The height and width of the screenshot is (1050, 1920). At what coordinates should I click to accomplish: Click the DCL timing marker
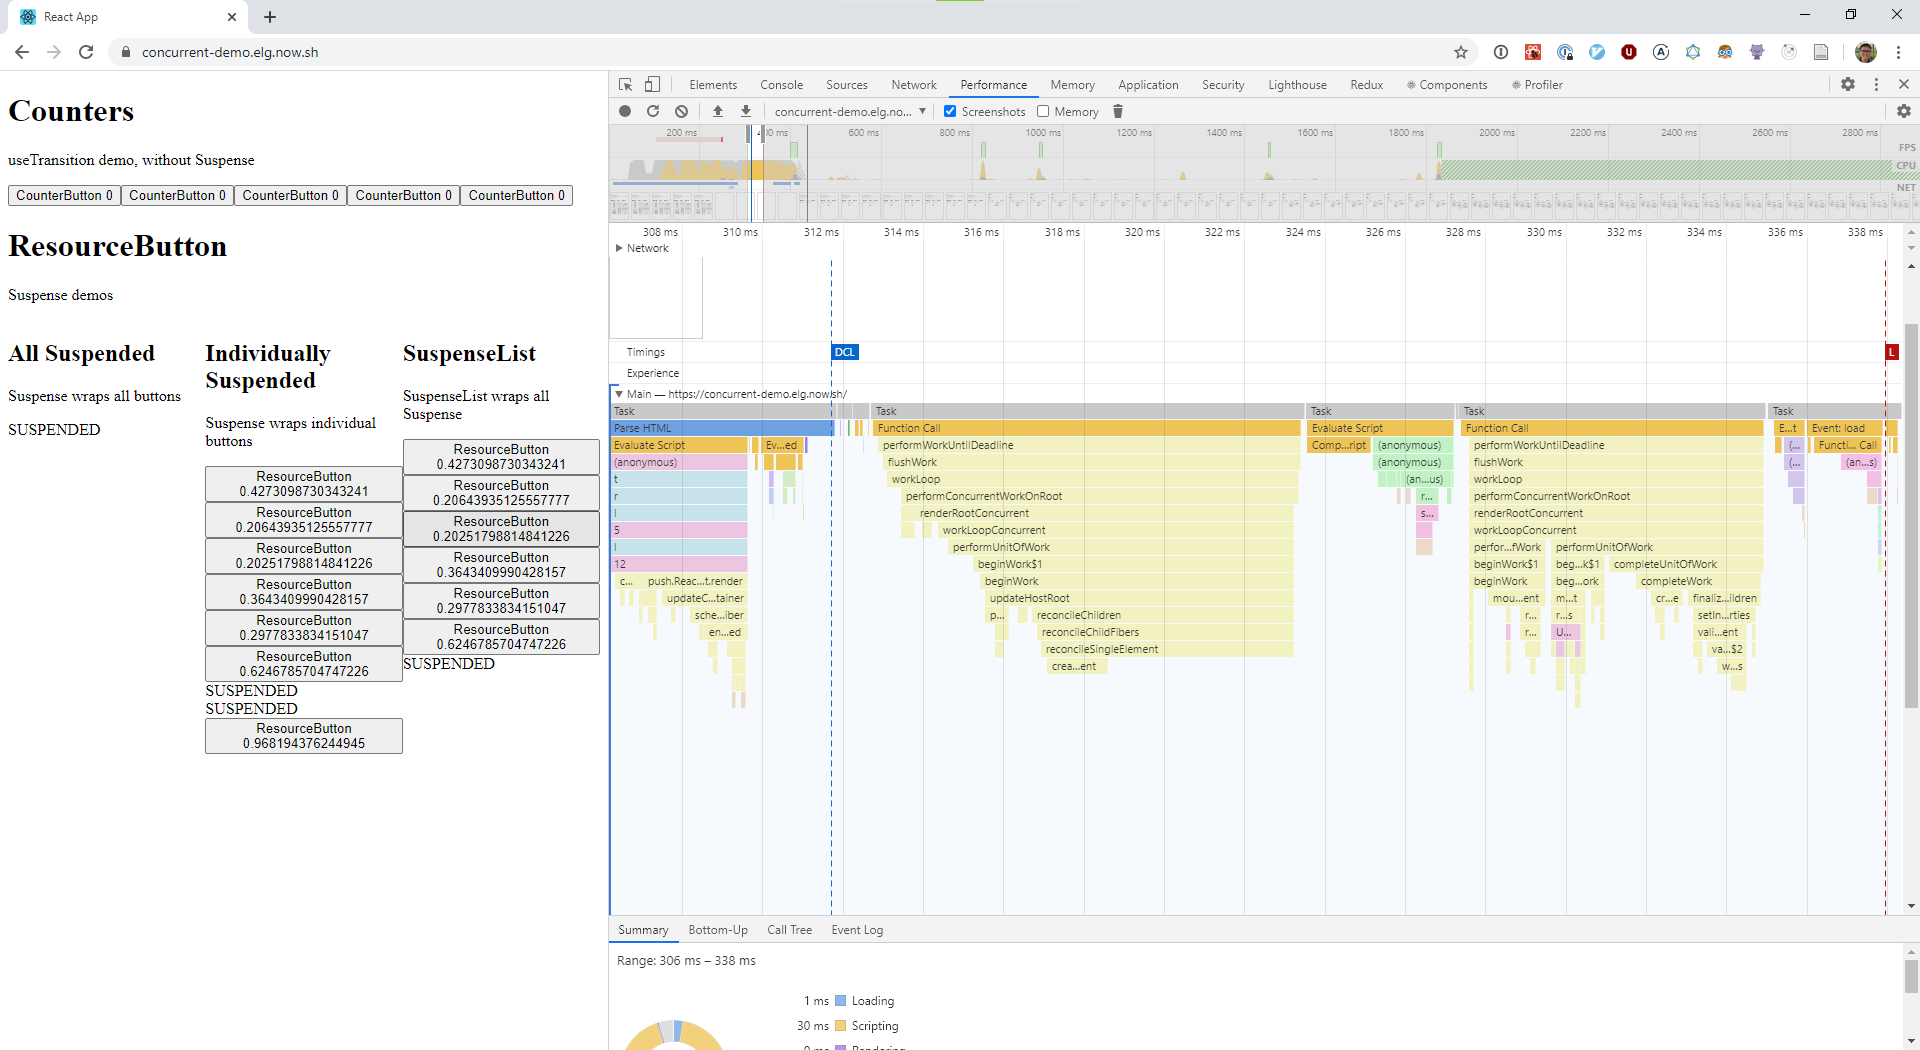click(x=845, y=352)
